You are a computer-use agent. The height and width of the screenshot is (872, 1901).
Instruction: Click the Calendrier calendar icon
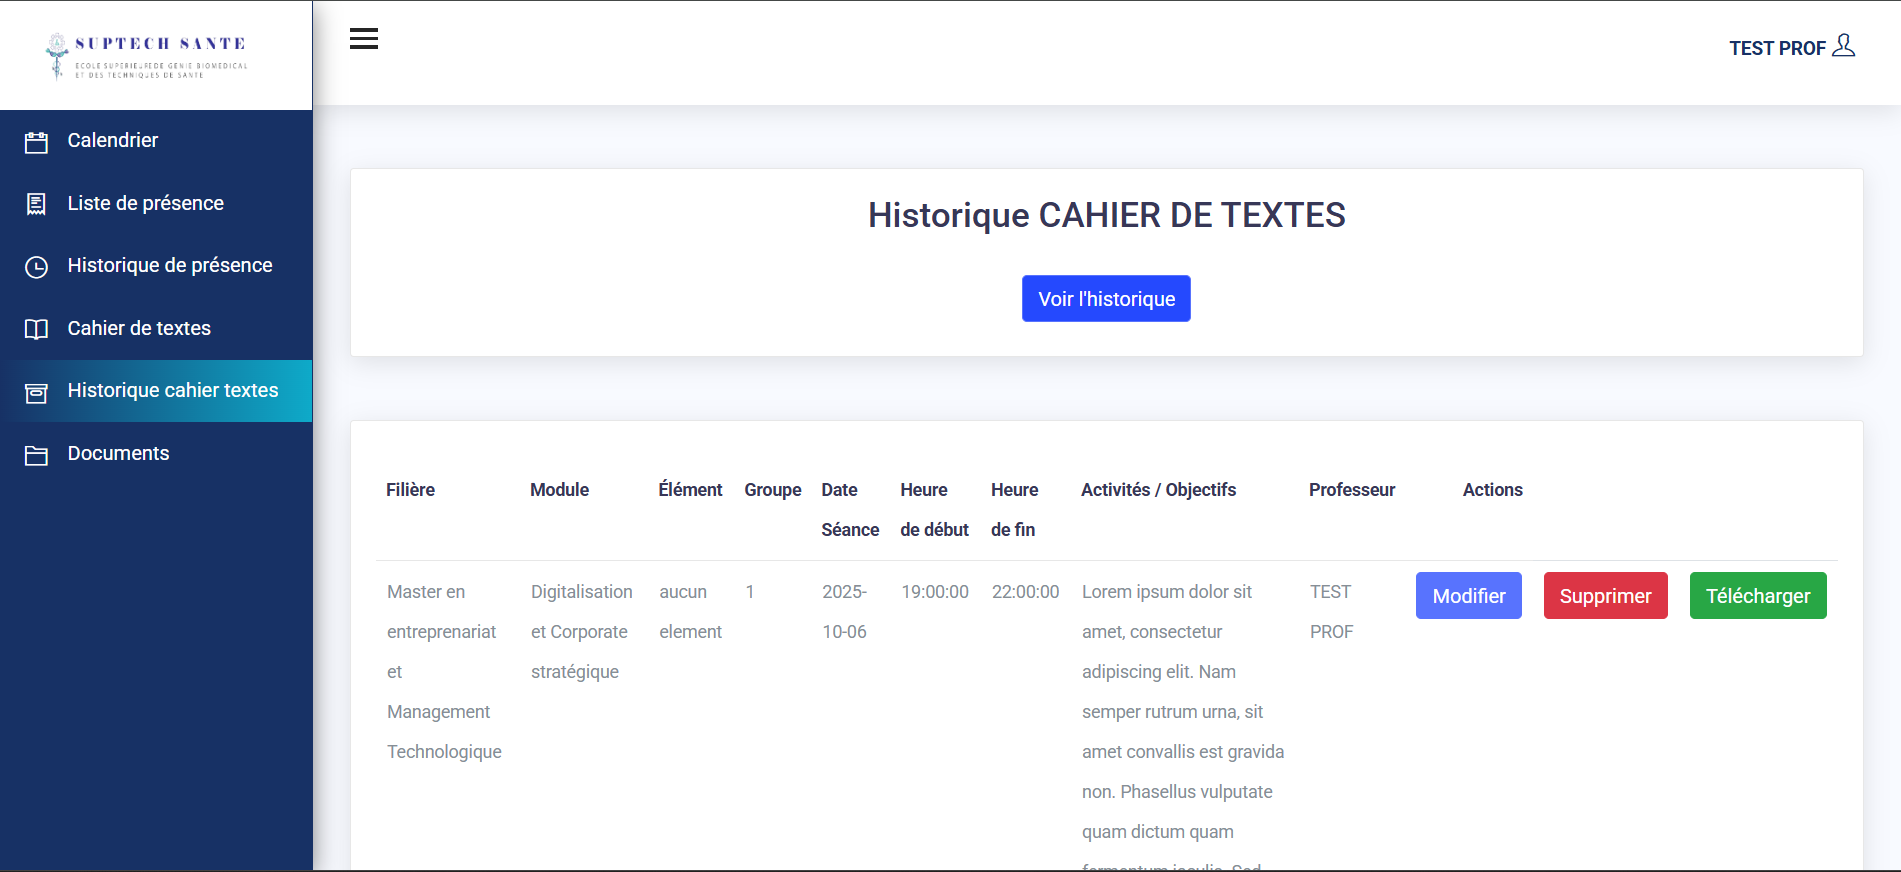click(x=36, y=142)
